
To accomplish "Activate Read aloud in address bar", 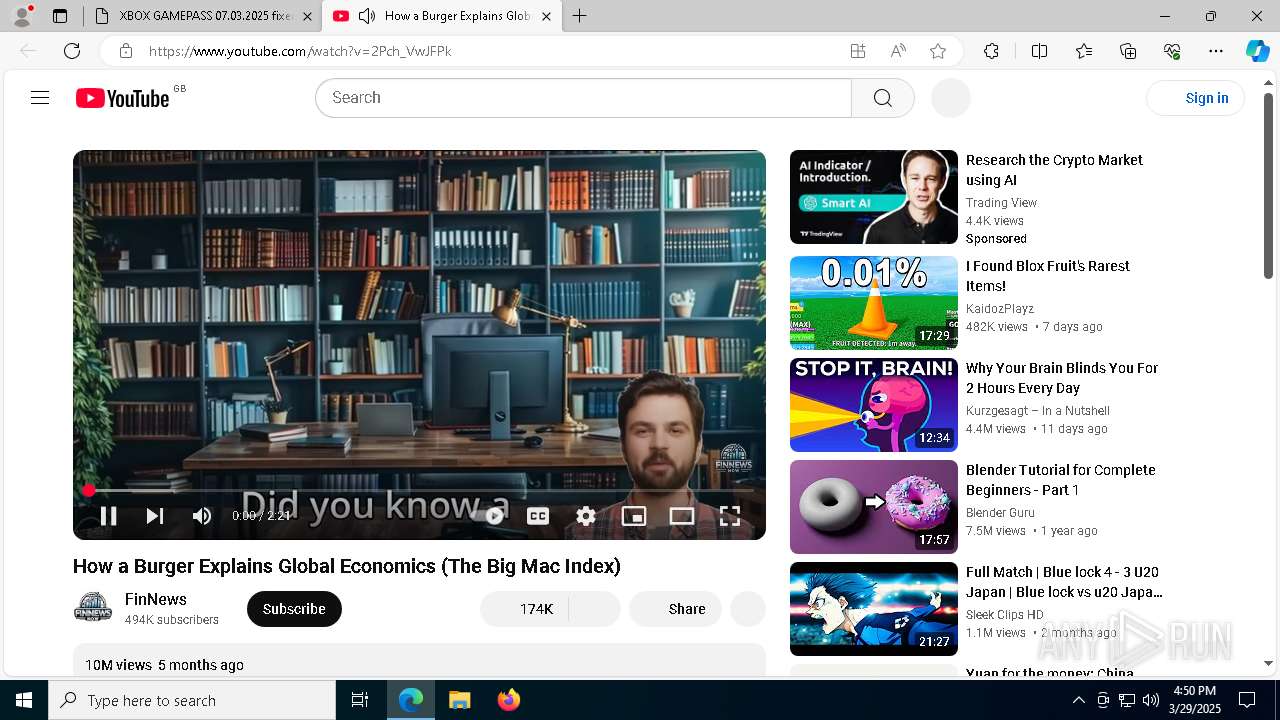I will point(898,51).
